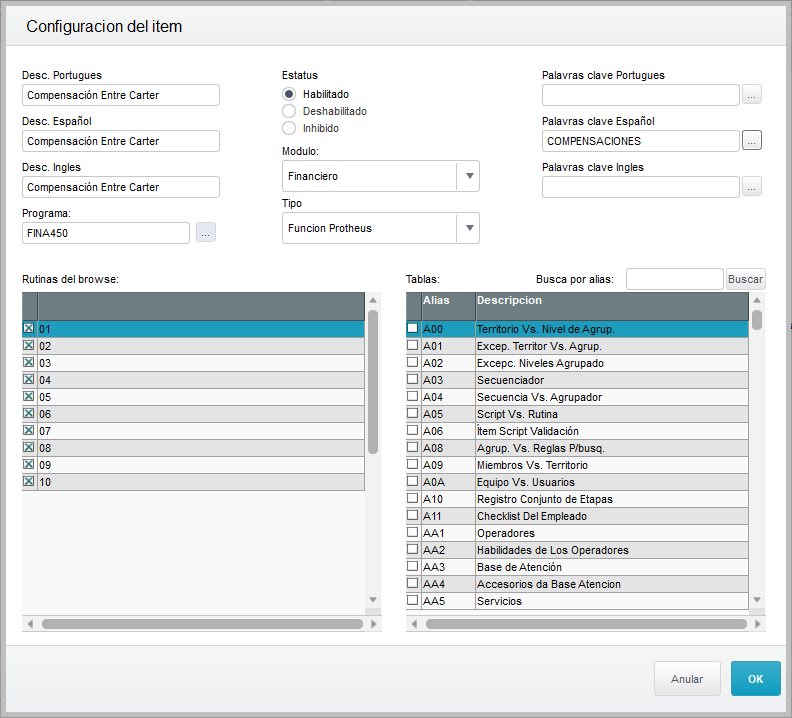Viewport: 792px width, 718px height.
Task: Select row 'Registro Conjunto de Etapas'
Action: point(577,499)
